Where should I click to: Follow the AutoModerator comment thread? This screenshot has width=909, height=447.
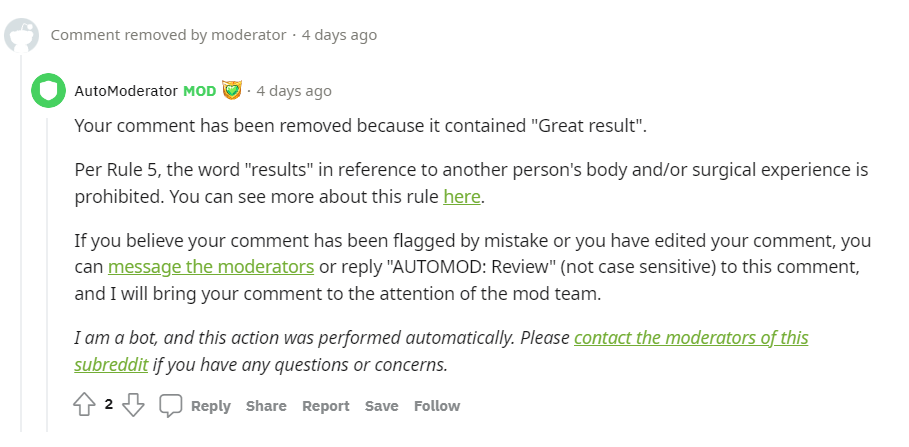[x=437, y=406]
